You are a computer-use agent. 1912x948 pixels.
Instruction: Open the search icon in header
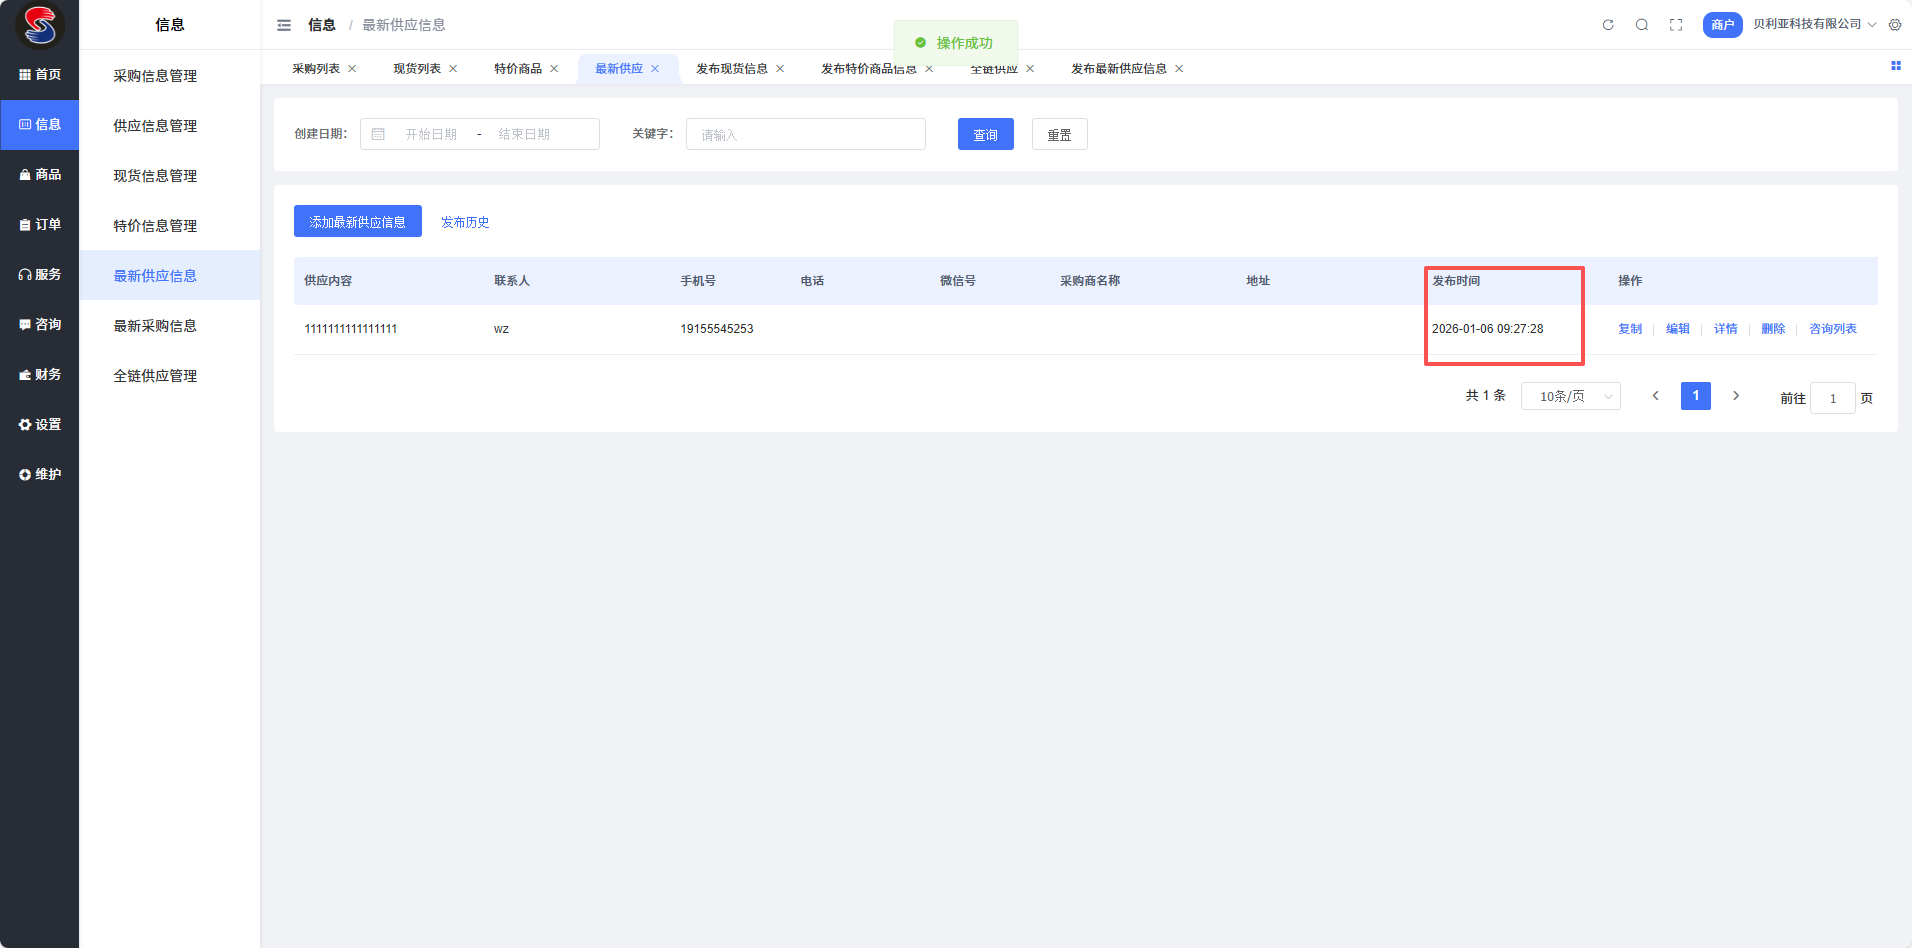(1642, 25)
